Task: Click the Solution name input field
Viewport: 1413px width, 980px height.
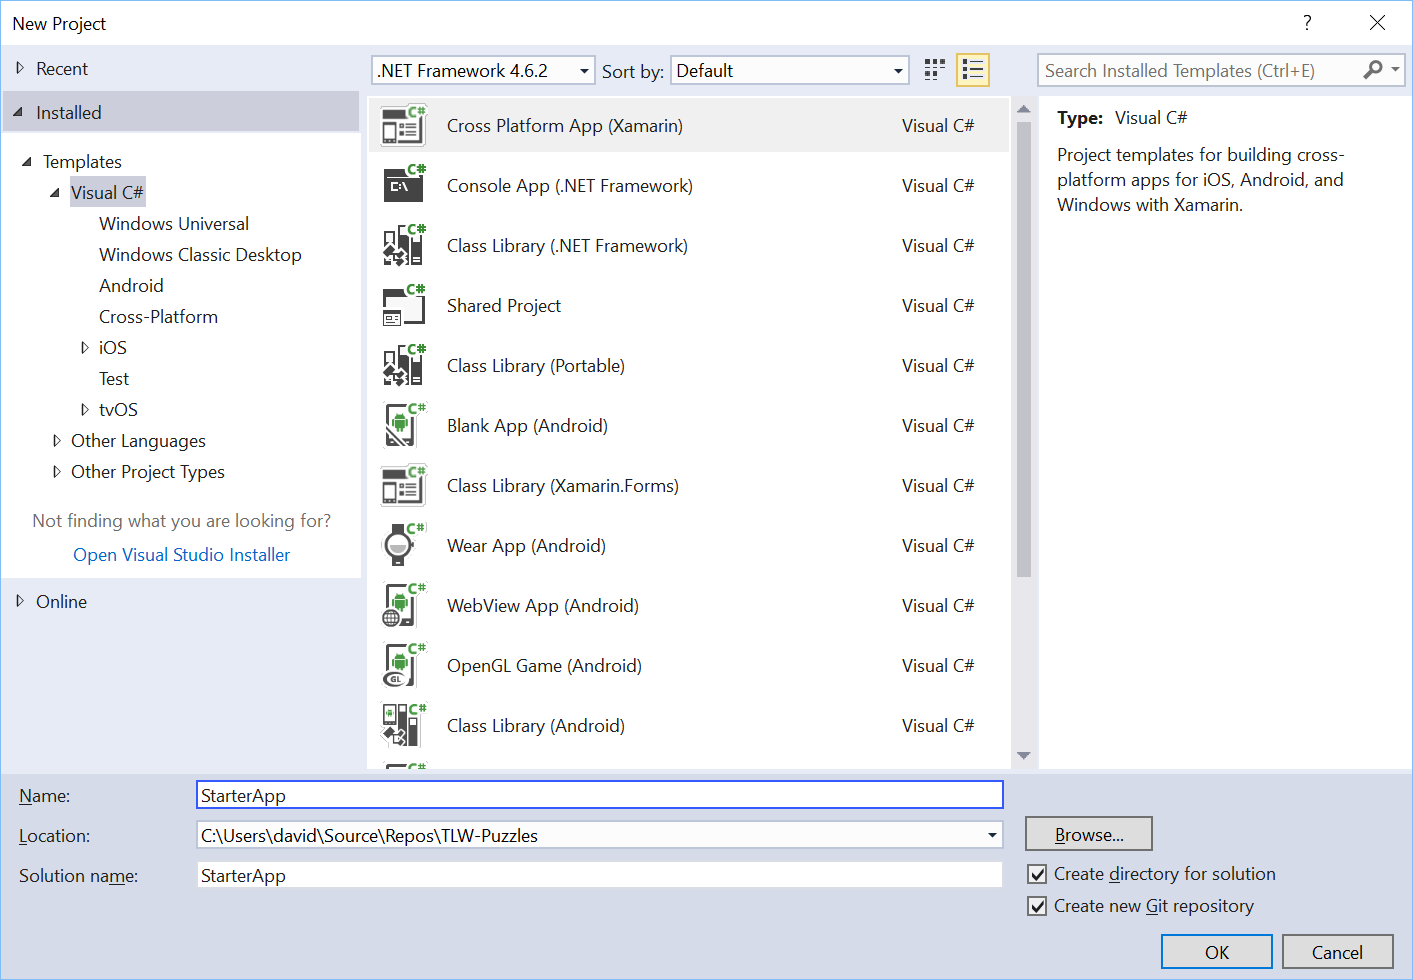Action: (x=600, y=875)
